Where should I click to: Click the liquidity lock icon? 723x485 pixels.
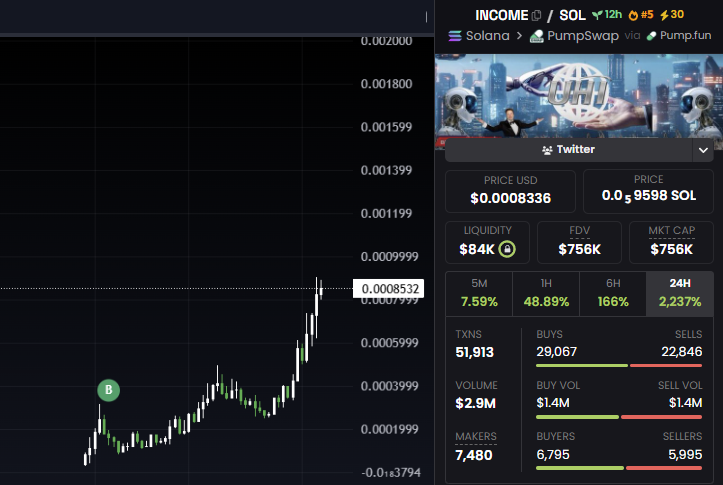(x=507, y=249)
